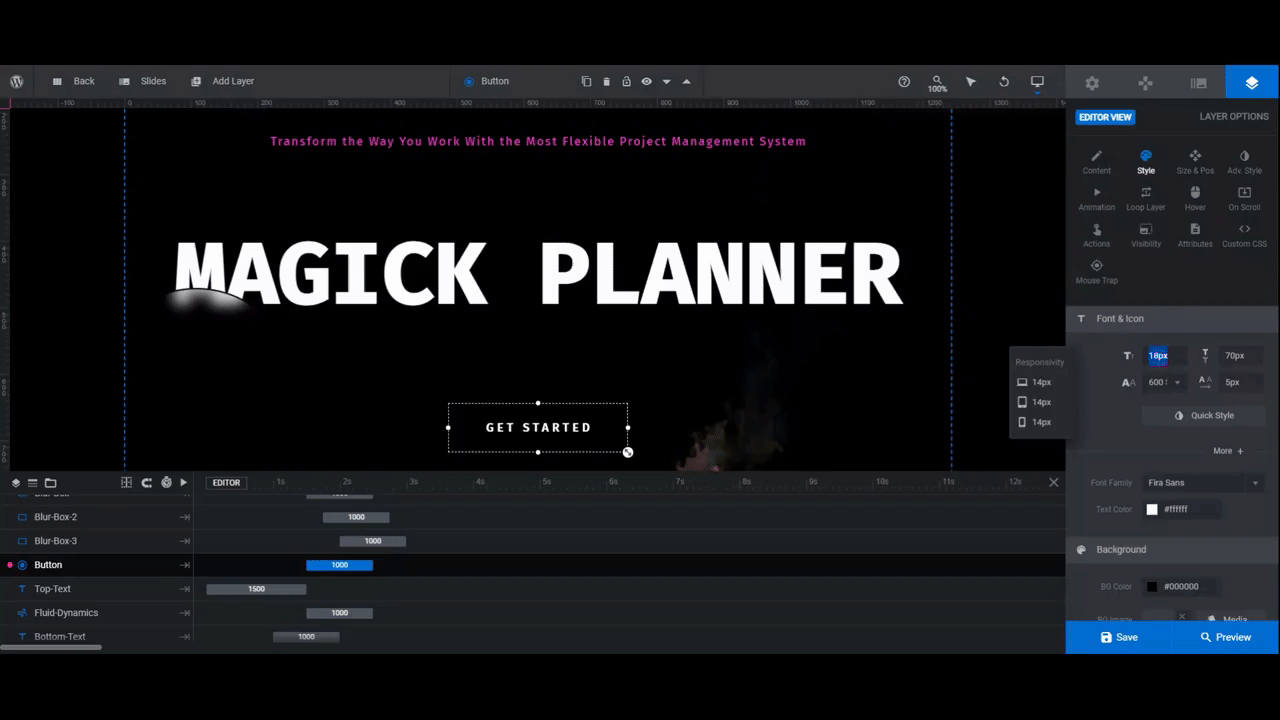Select the Style settings panel
The height and width of the screenshot is (720, 1280).
click(x=1146, y=162)
